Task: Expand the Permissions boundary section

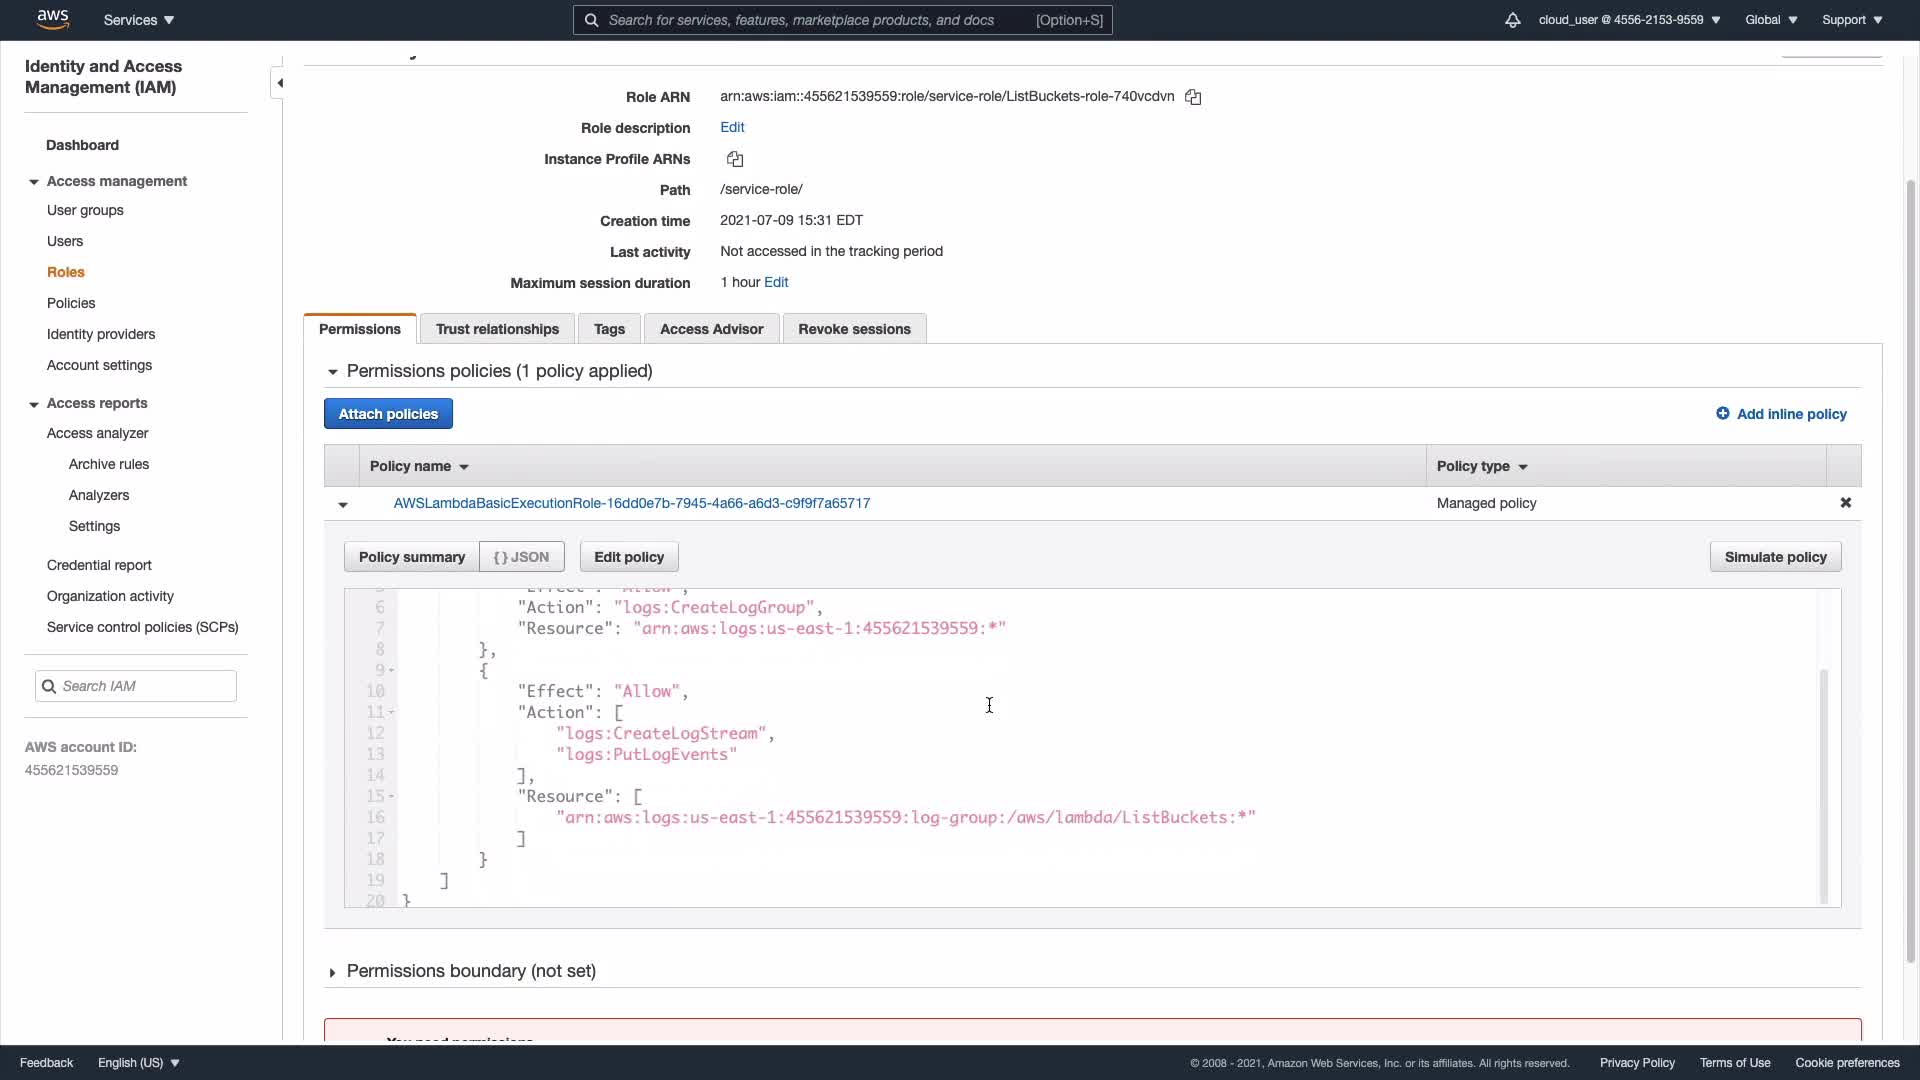Action: point(332,972)
